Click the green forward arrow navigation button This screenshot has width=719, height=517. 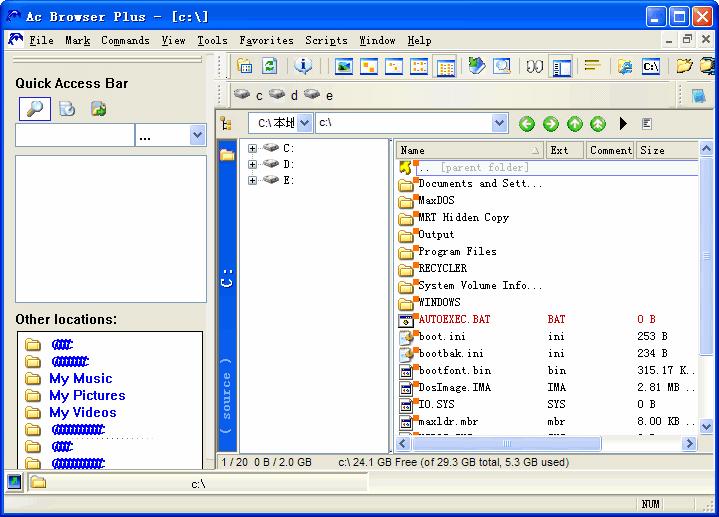coord(551,124)
